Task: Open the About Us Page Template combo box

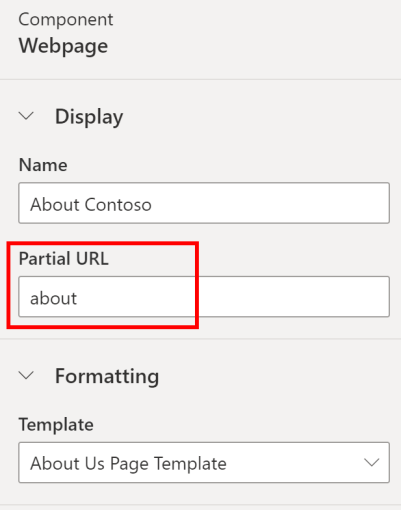Action: (x=204, y=463)
